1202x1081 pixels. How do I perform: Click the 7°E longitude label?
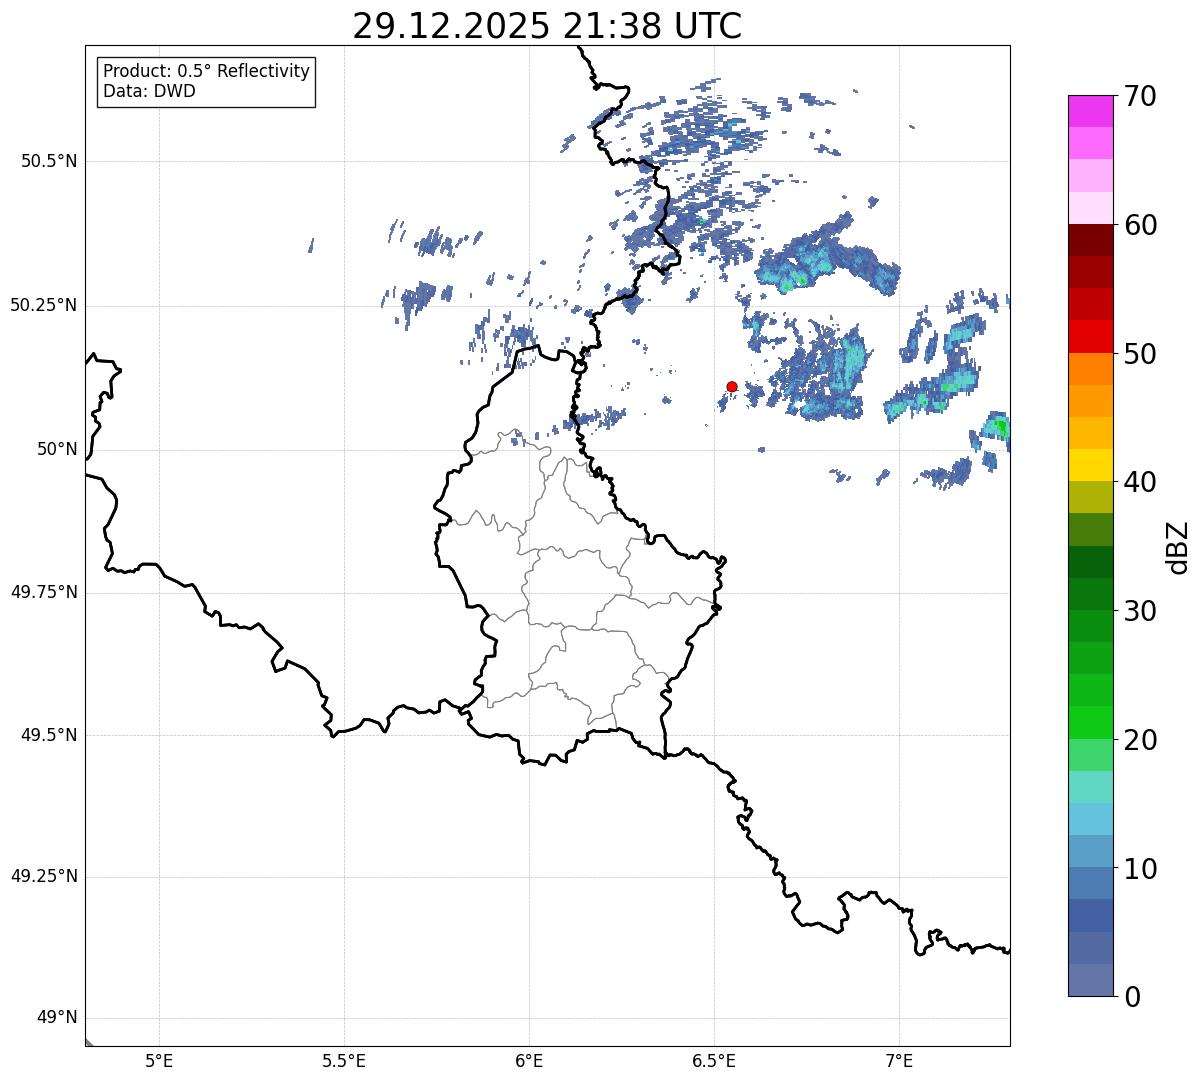click(900, 1060)
